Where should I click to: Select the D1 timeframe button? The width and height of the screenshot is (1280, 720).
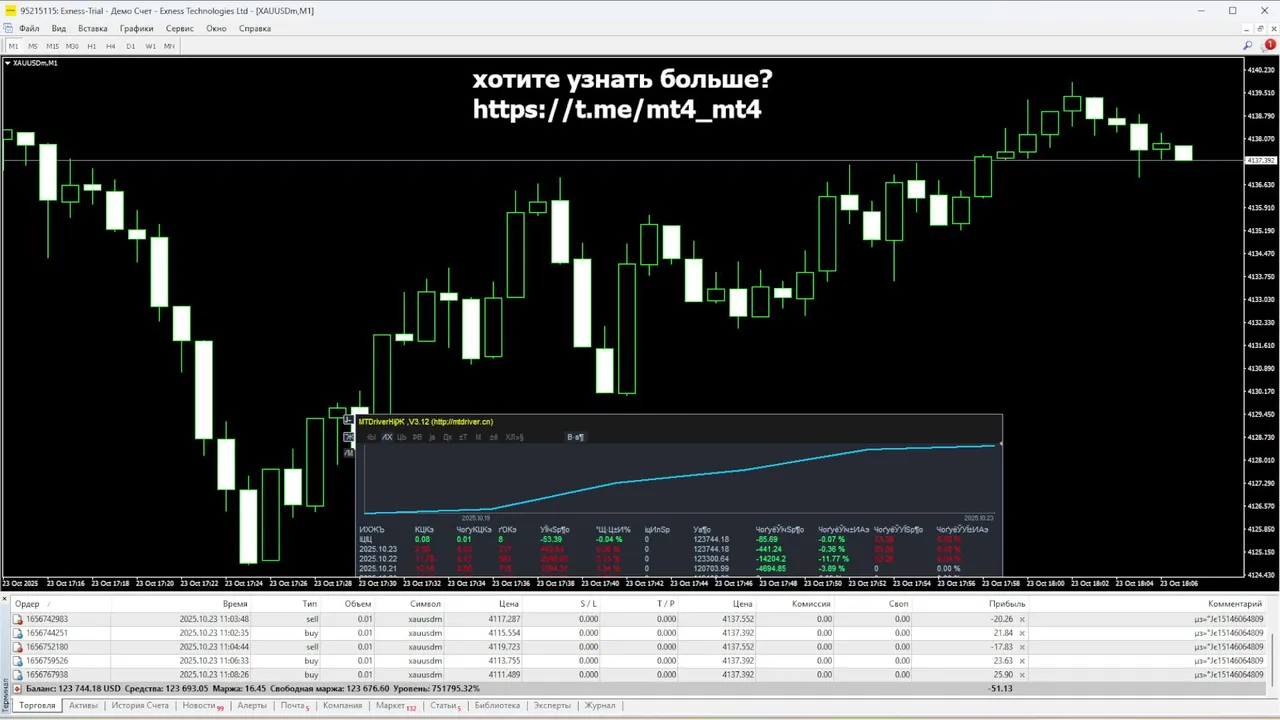click(x=130, y=46)
